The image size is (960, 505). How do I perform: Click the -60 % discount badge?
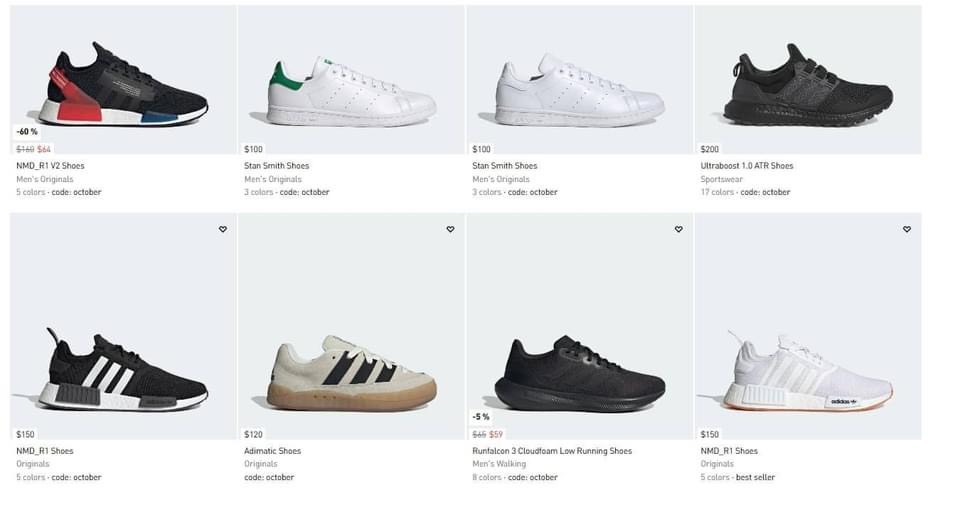click(27, 131)
